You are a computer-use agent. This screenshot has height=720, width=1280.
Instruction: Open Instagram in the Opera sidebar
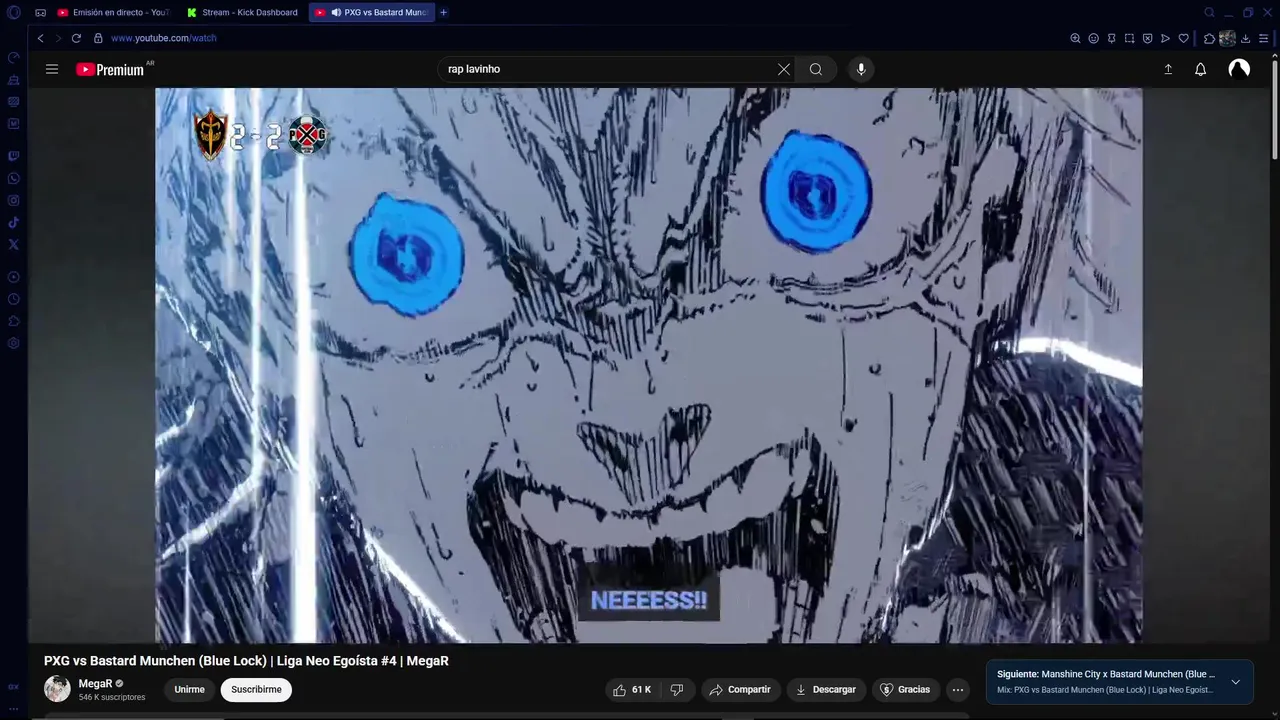(x=14, y=200)
